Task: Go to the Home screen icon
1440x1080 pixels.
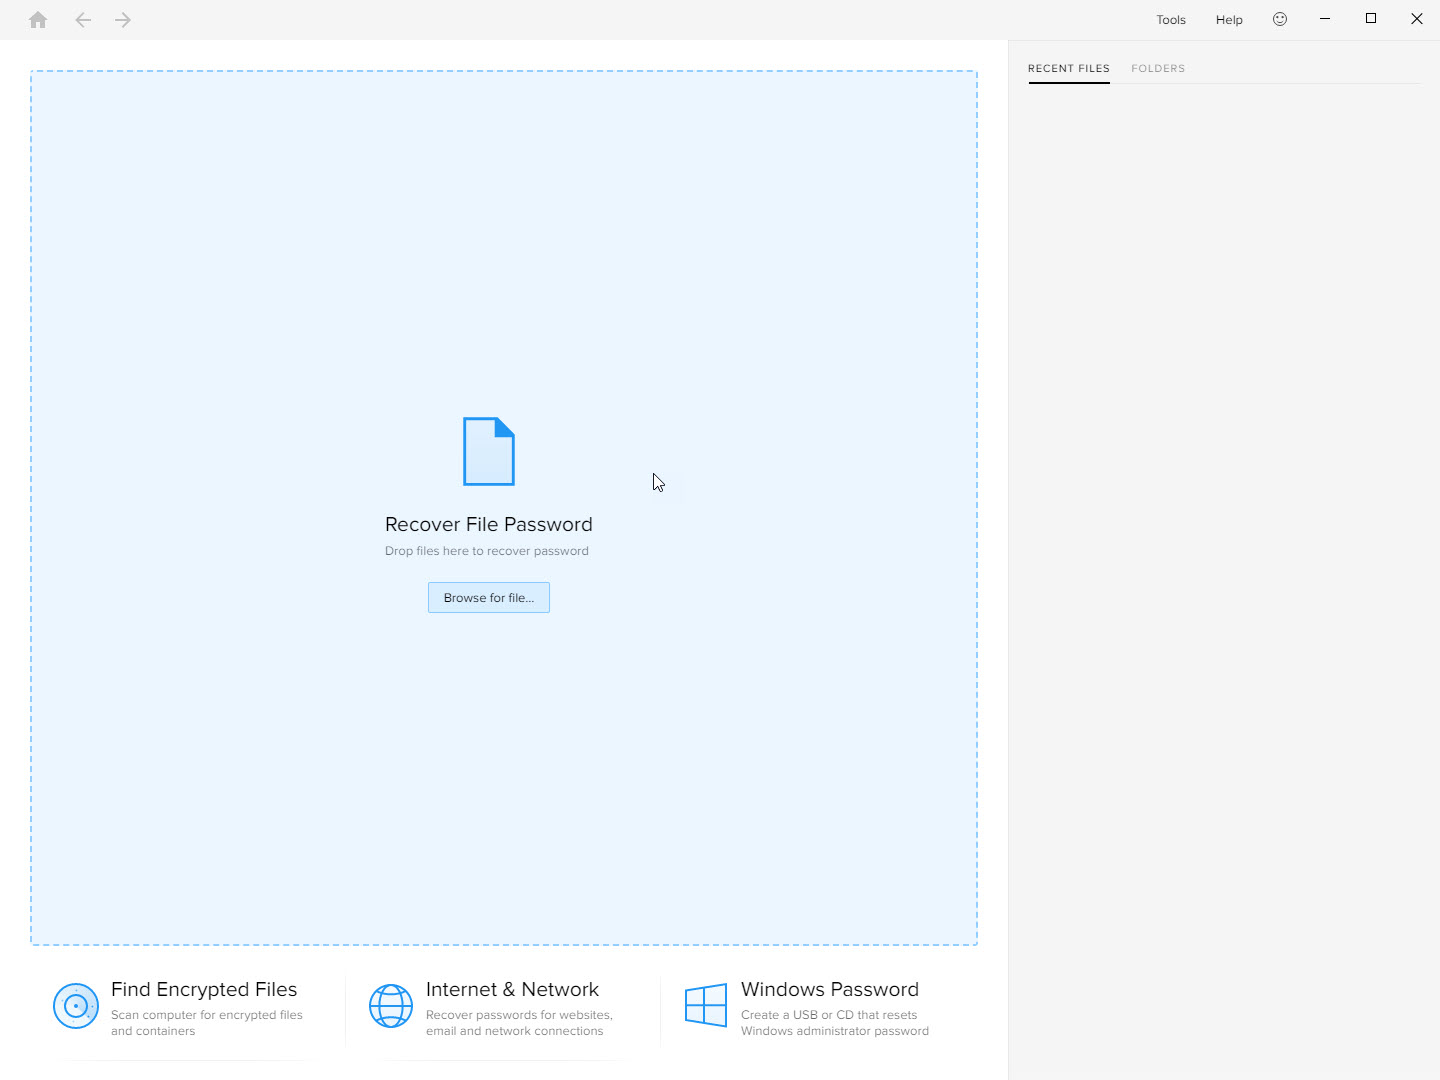Action: click(x=38, y=20)
